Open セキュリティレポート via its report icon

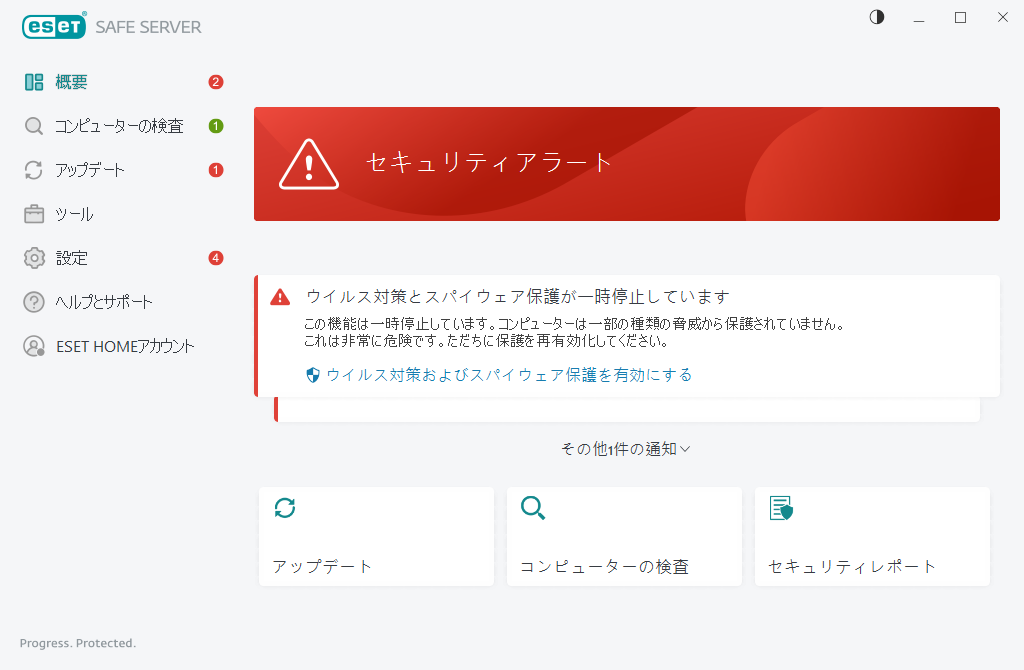(x=781, y=508)
